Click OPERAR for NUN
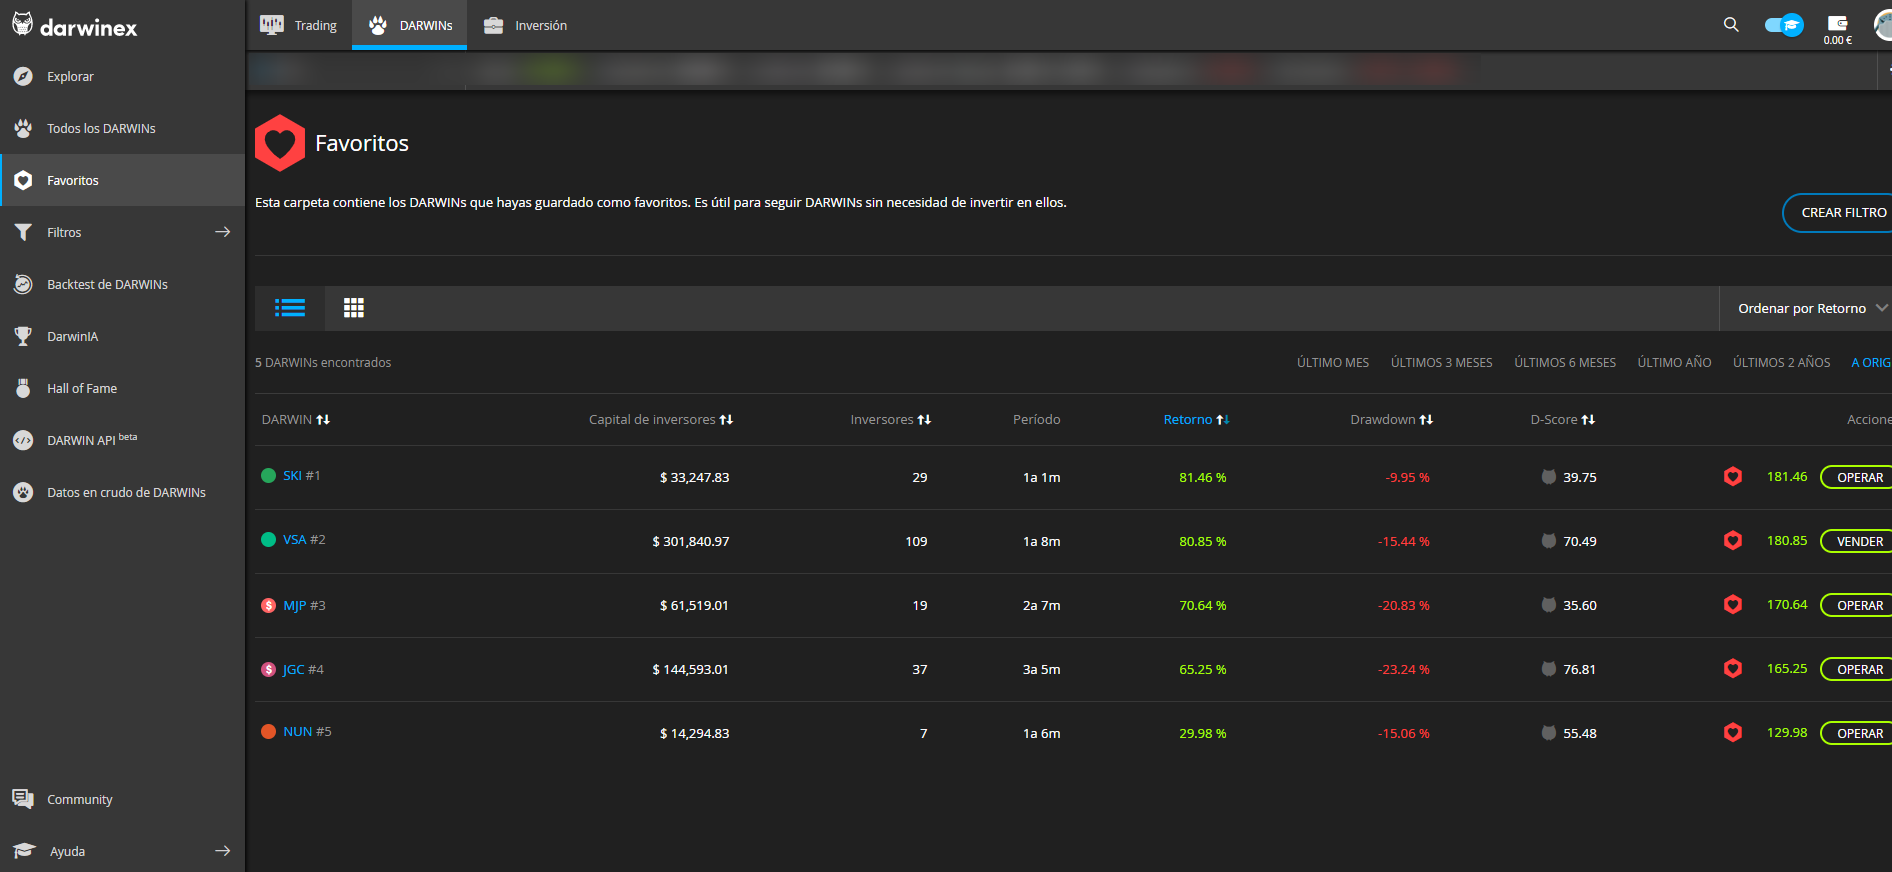Viewport: 1892px width, 872px height. point(1858,733)
